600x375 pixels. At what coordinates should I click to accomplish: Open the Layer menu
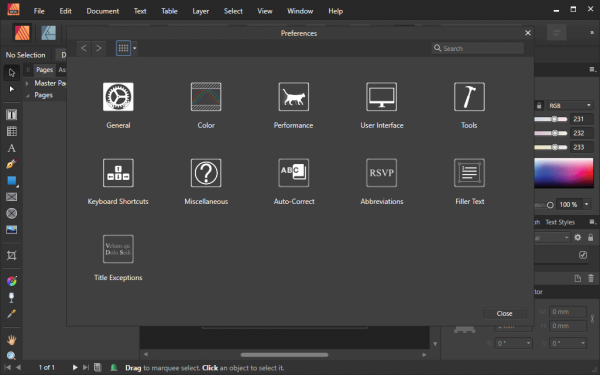(201, 11)
